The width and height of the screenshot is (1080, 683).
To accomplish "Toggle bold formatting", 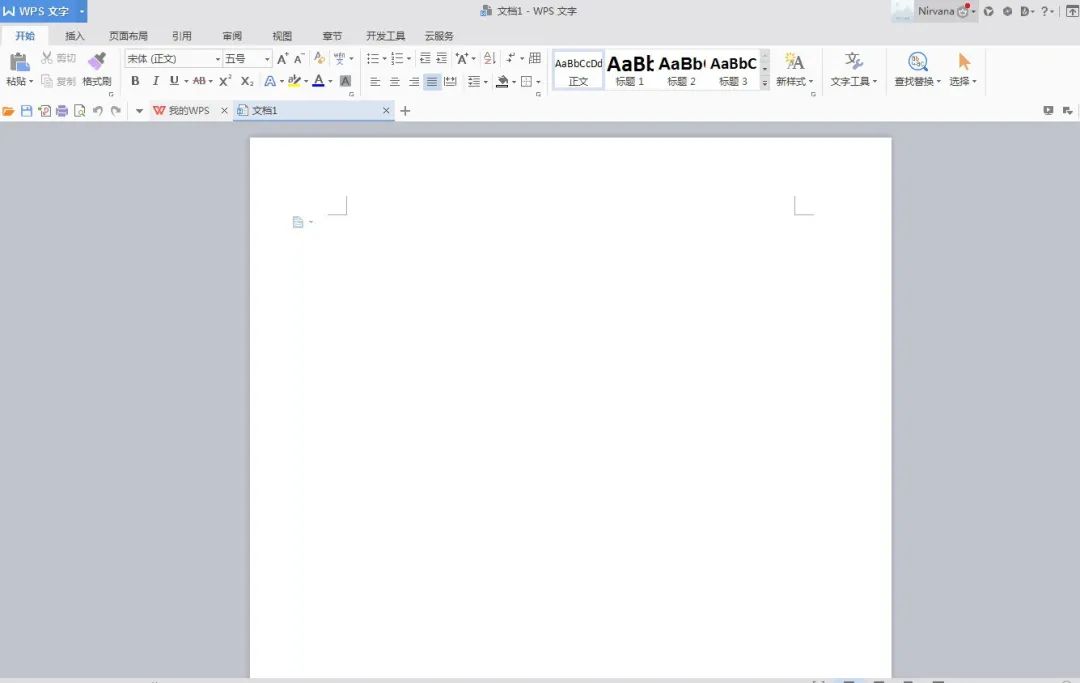I will [x=135, y=81].
